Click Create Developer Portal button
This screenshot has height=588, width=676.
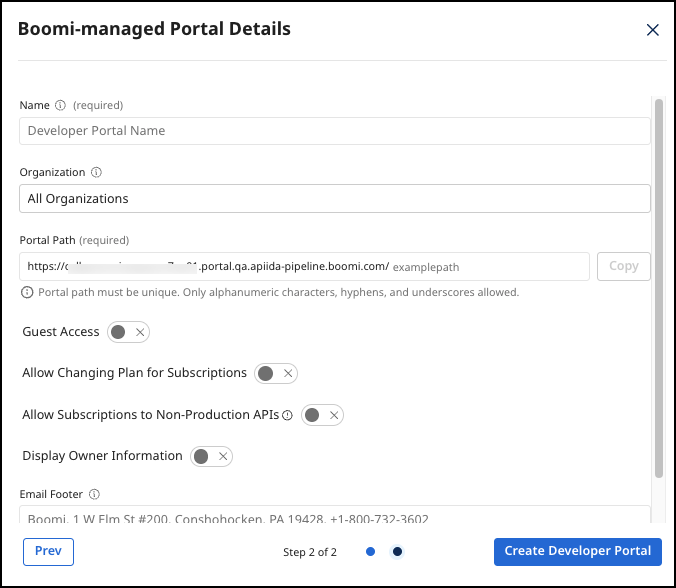(577, 551)
